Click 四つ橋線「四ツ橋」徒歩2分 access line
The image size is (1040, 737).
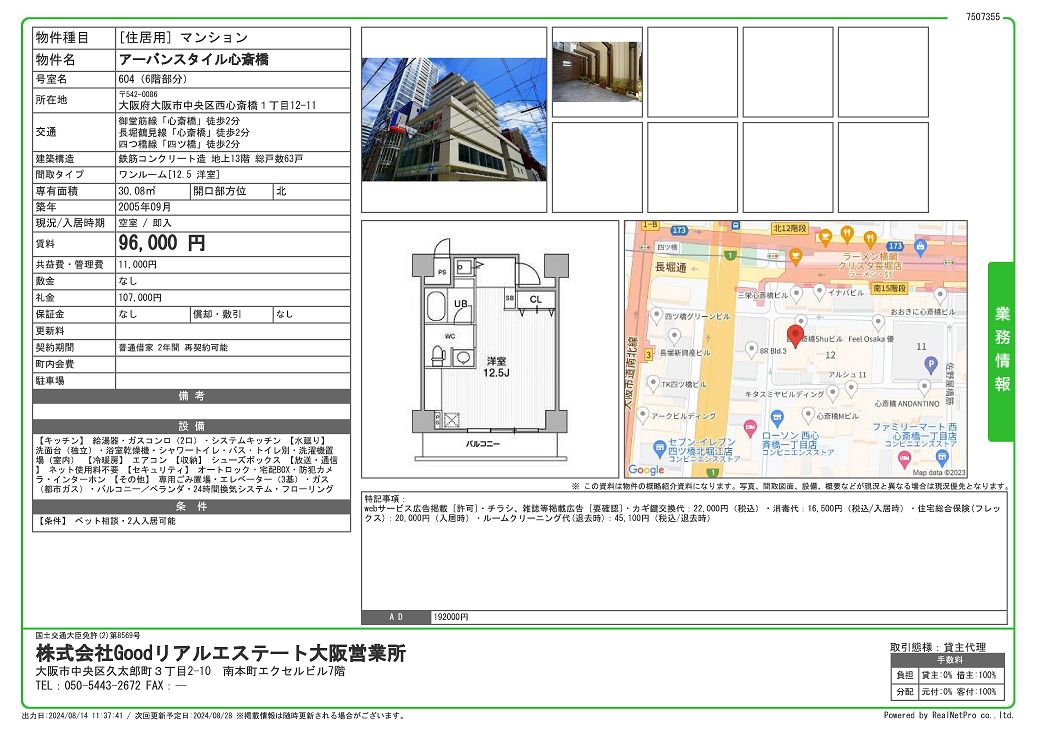[x=179, y=144]
